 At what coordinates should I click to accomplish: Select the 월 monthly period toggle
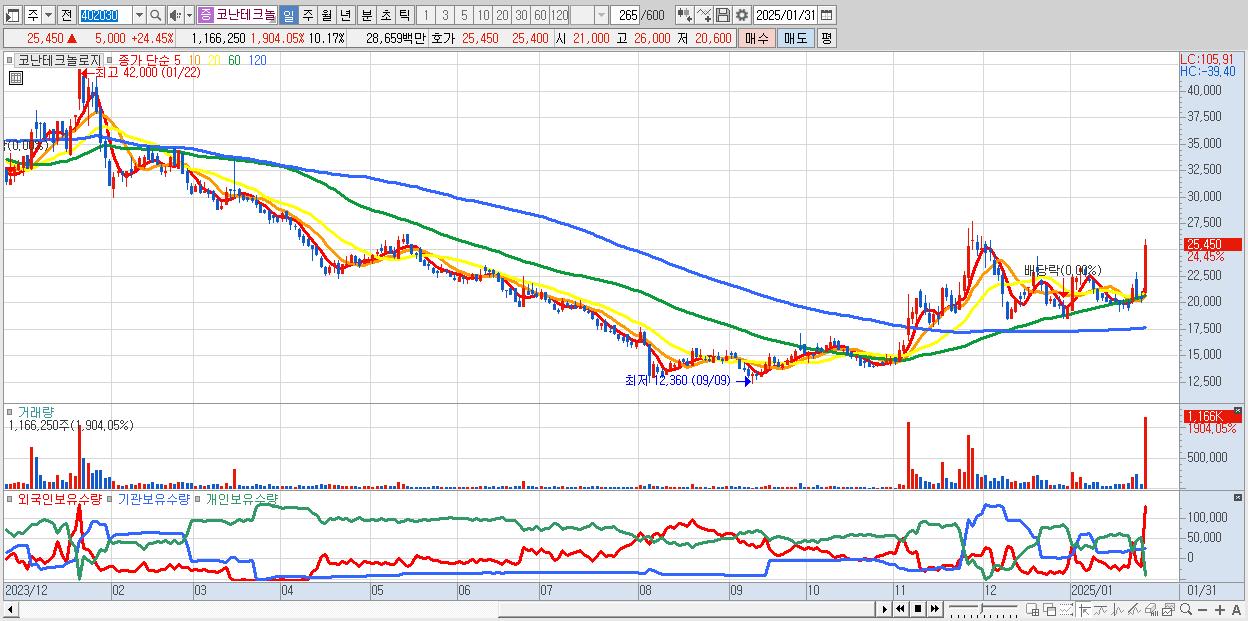[x=326, y=15]
